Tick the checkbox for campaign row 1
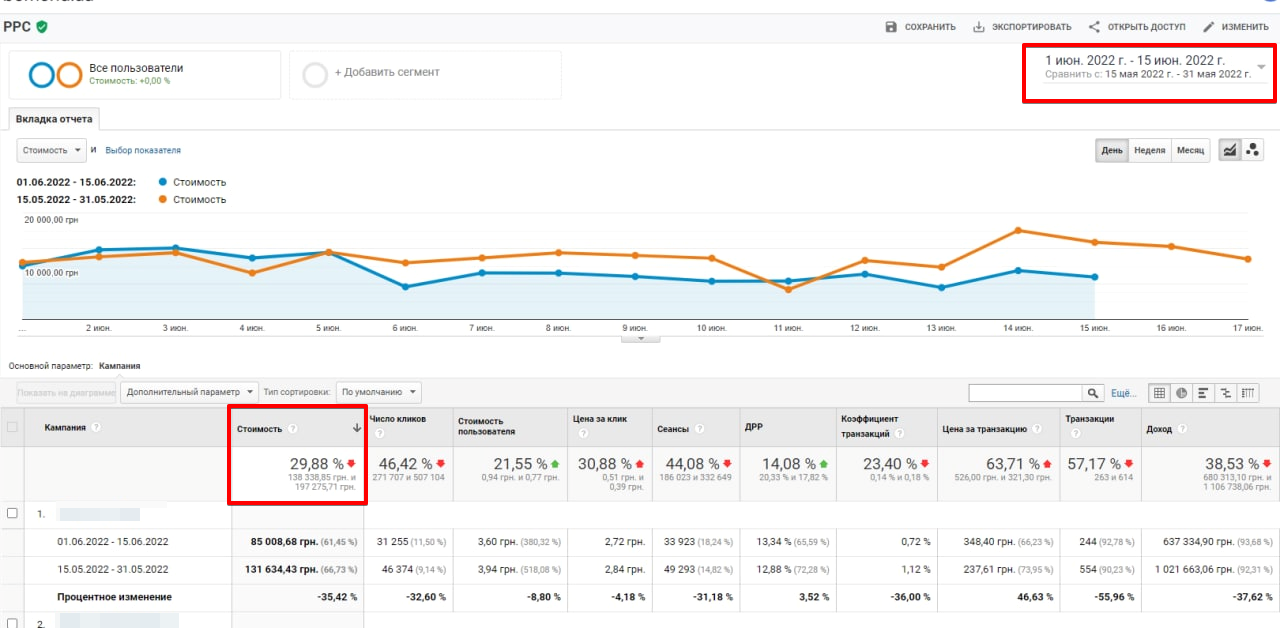Screen dimensions: 1281x628 coord(13,513)
